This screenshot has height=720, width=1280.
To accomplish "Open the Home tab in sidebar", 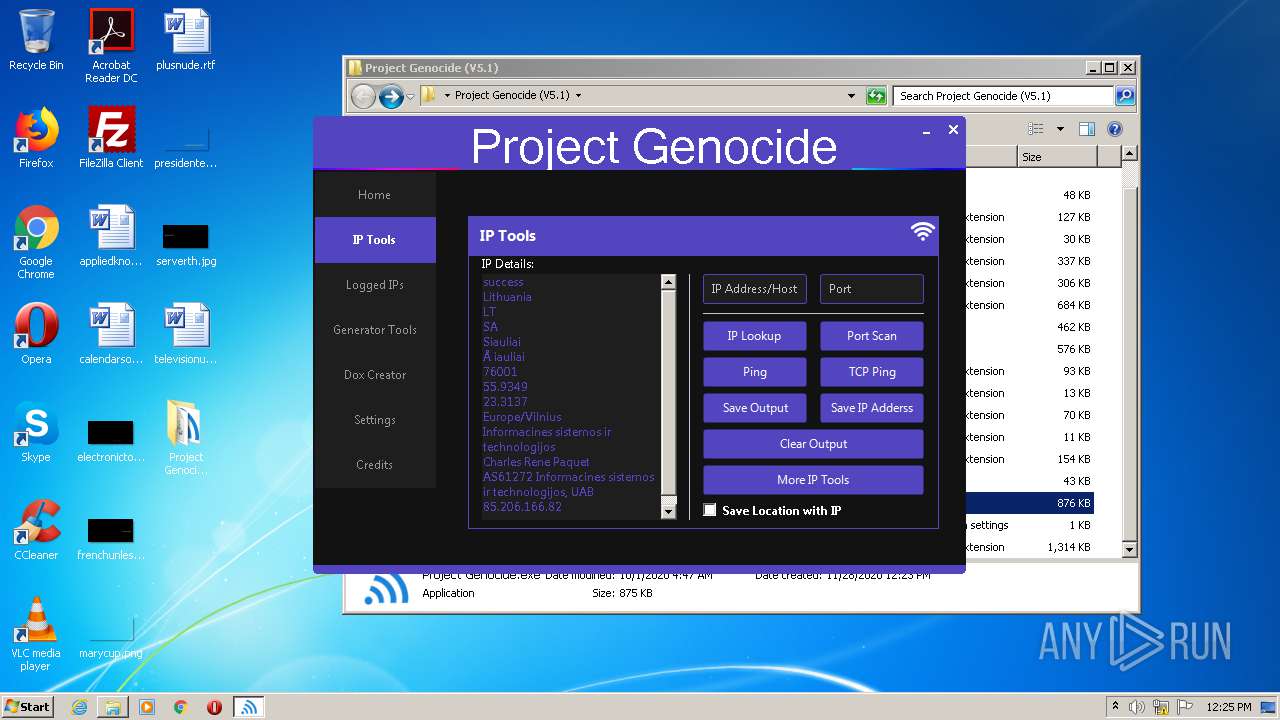I will click(x=375, y=195).
